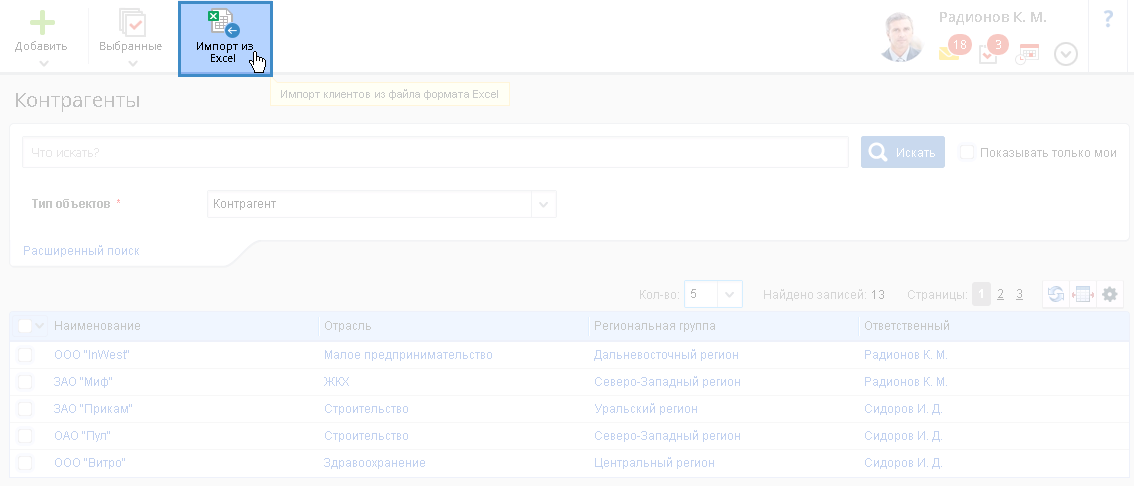Open the calendar icon in header

tap(1028, 54)
